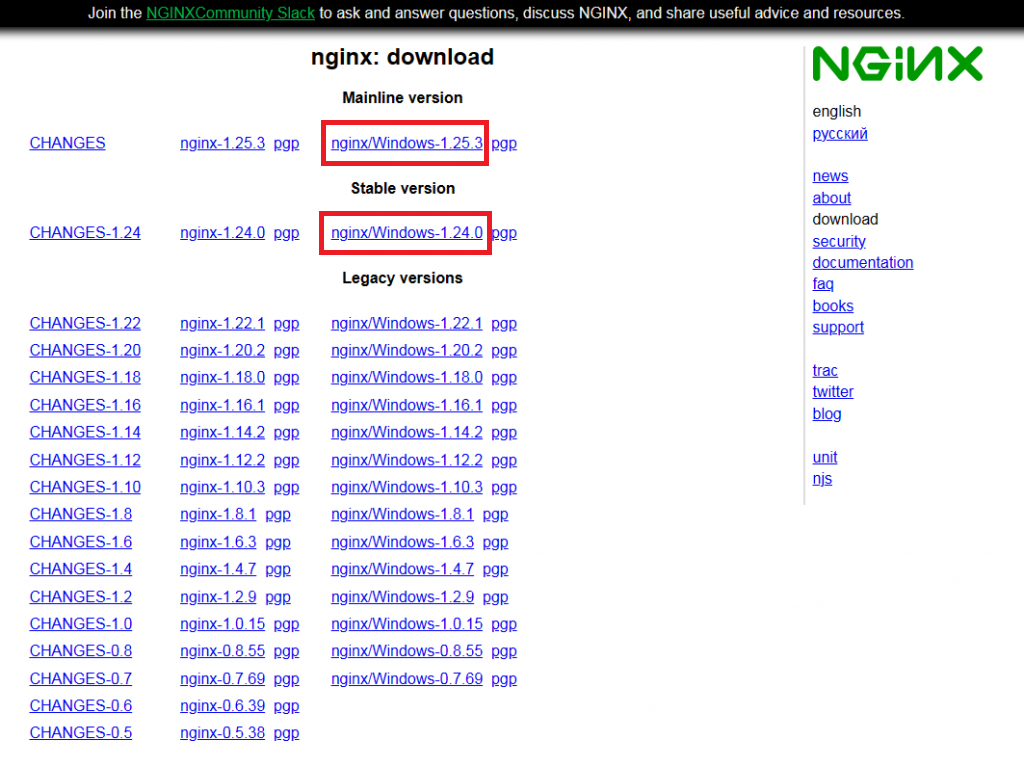Open CHANGES-0.5 changelog

tap(80, 733)
